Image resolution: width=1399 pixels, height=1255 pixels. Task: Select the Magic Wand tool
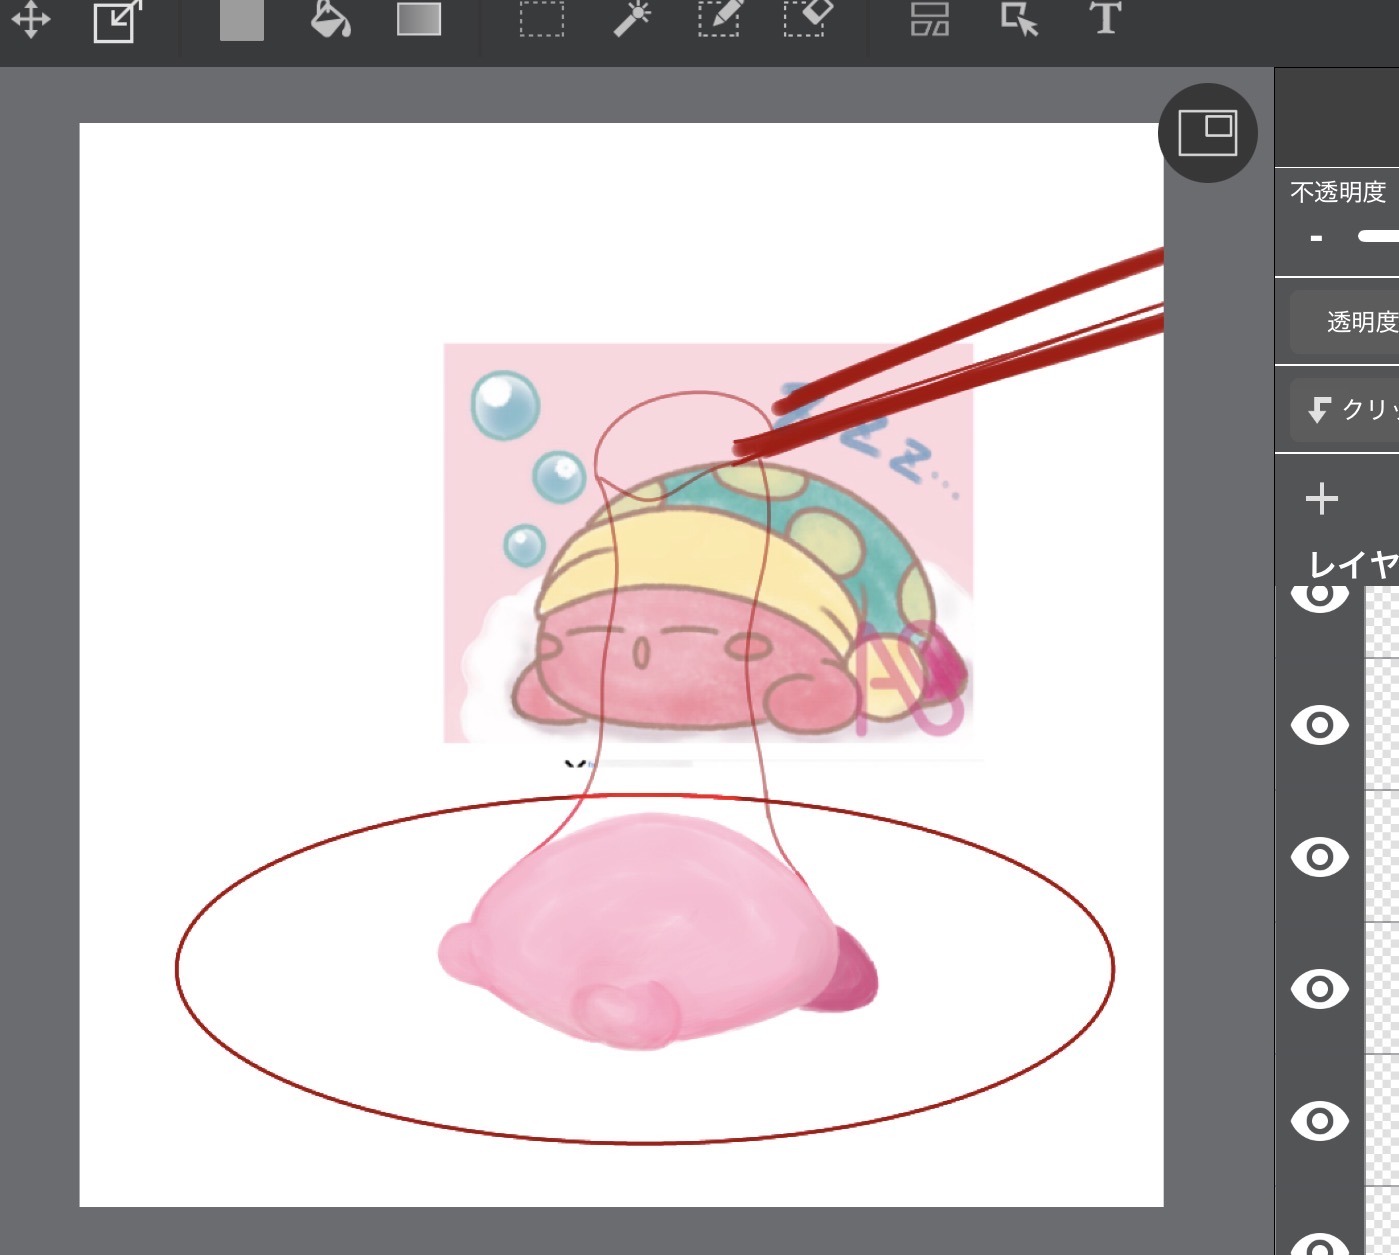point(632,19)
